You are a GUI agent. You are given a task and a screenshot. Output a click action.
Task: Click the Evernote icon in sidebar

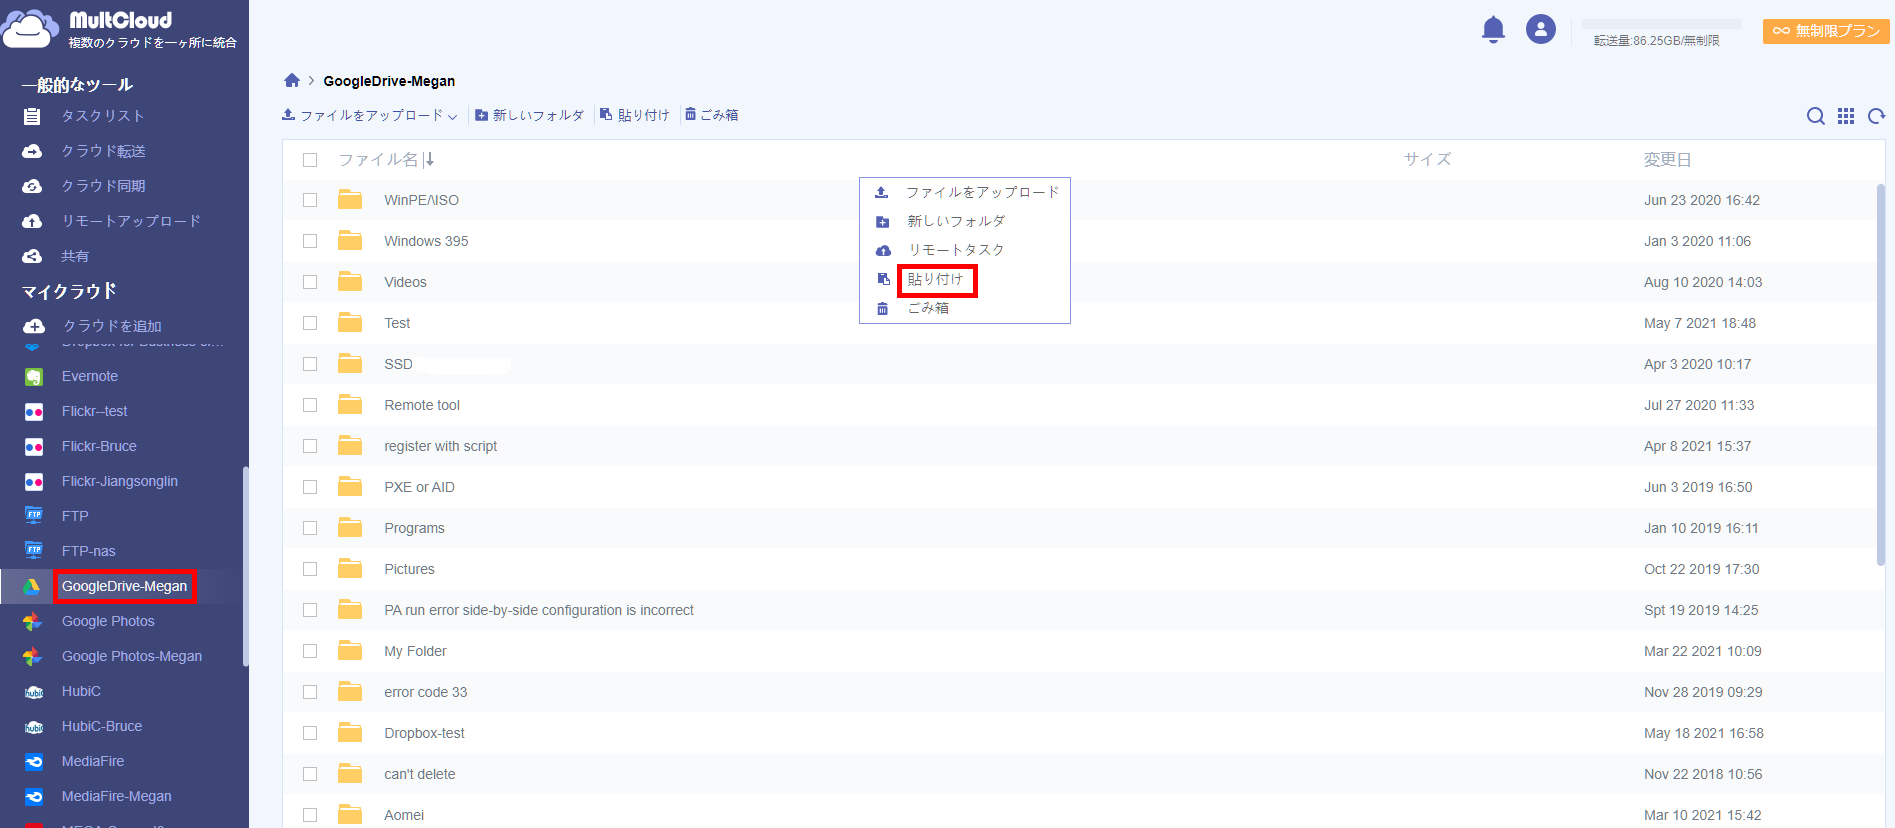tap(34, 377)
